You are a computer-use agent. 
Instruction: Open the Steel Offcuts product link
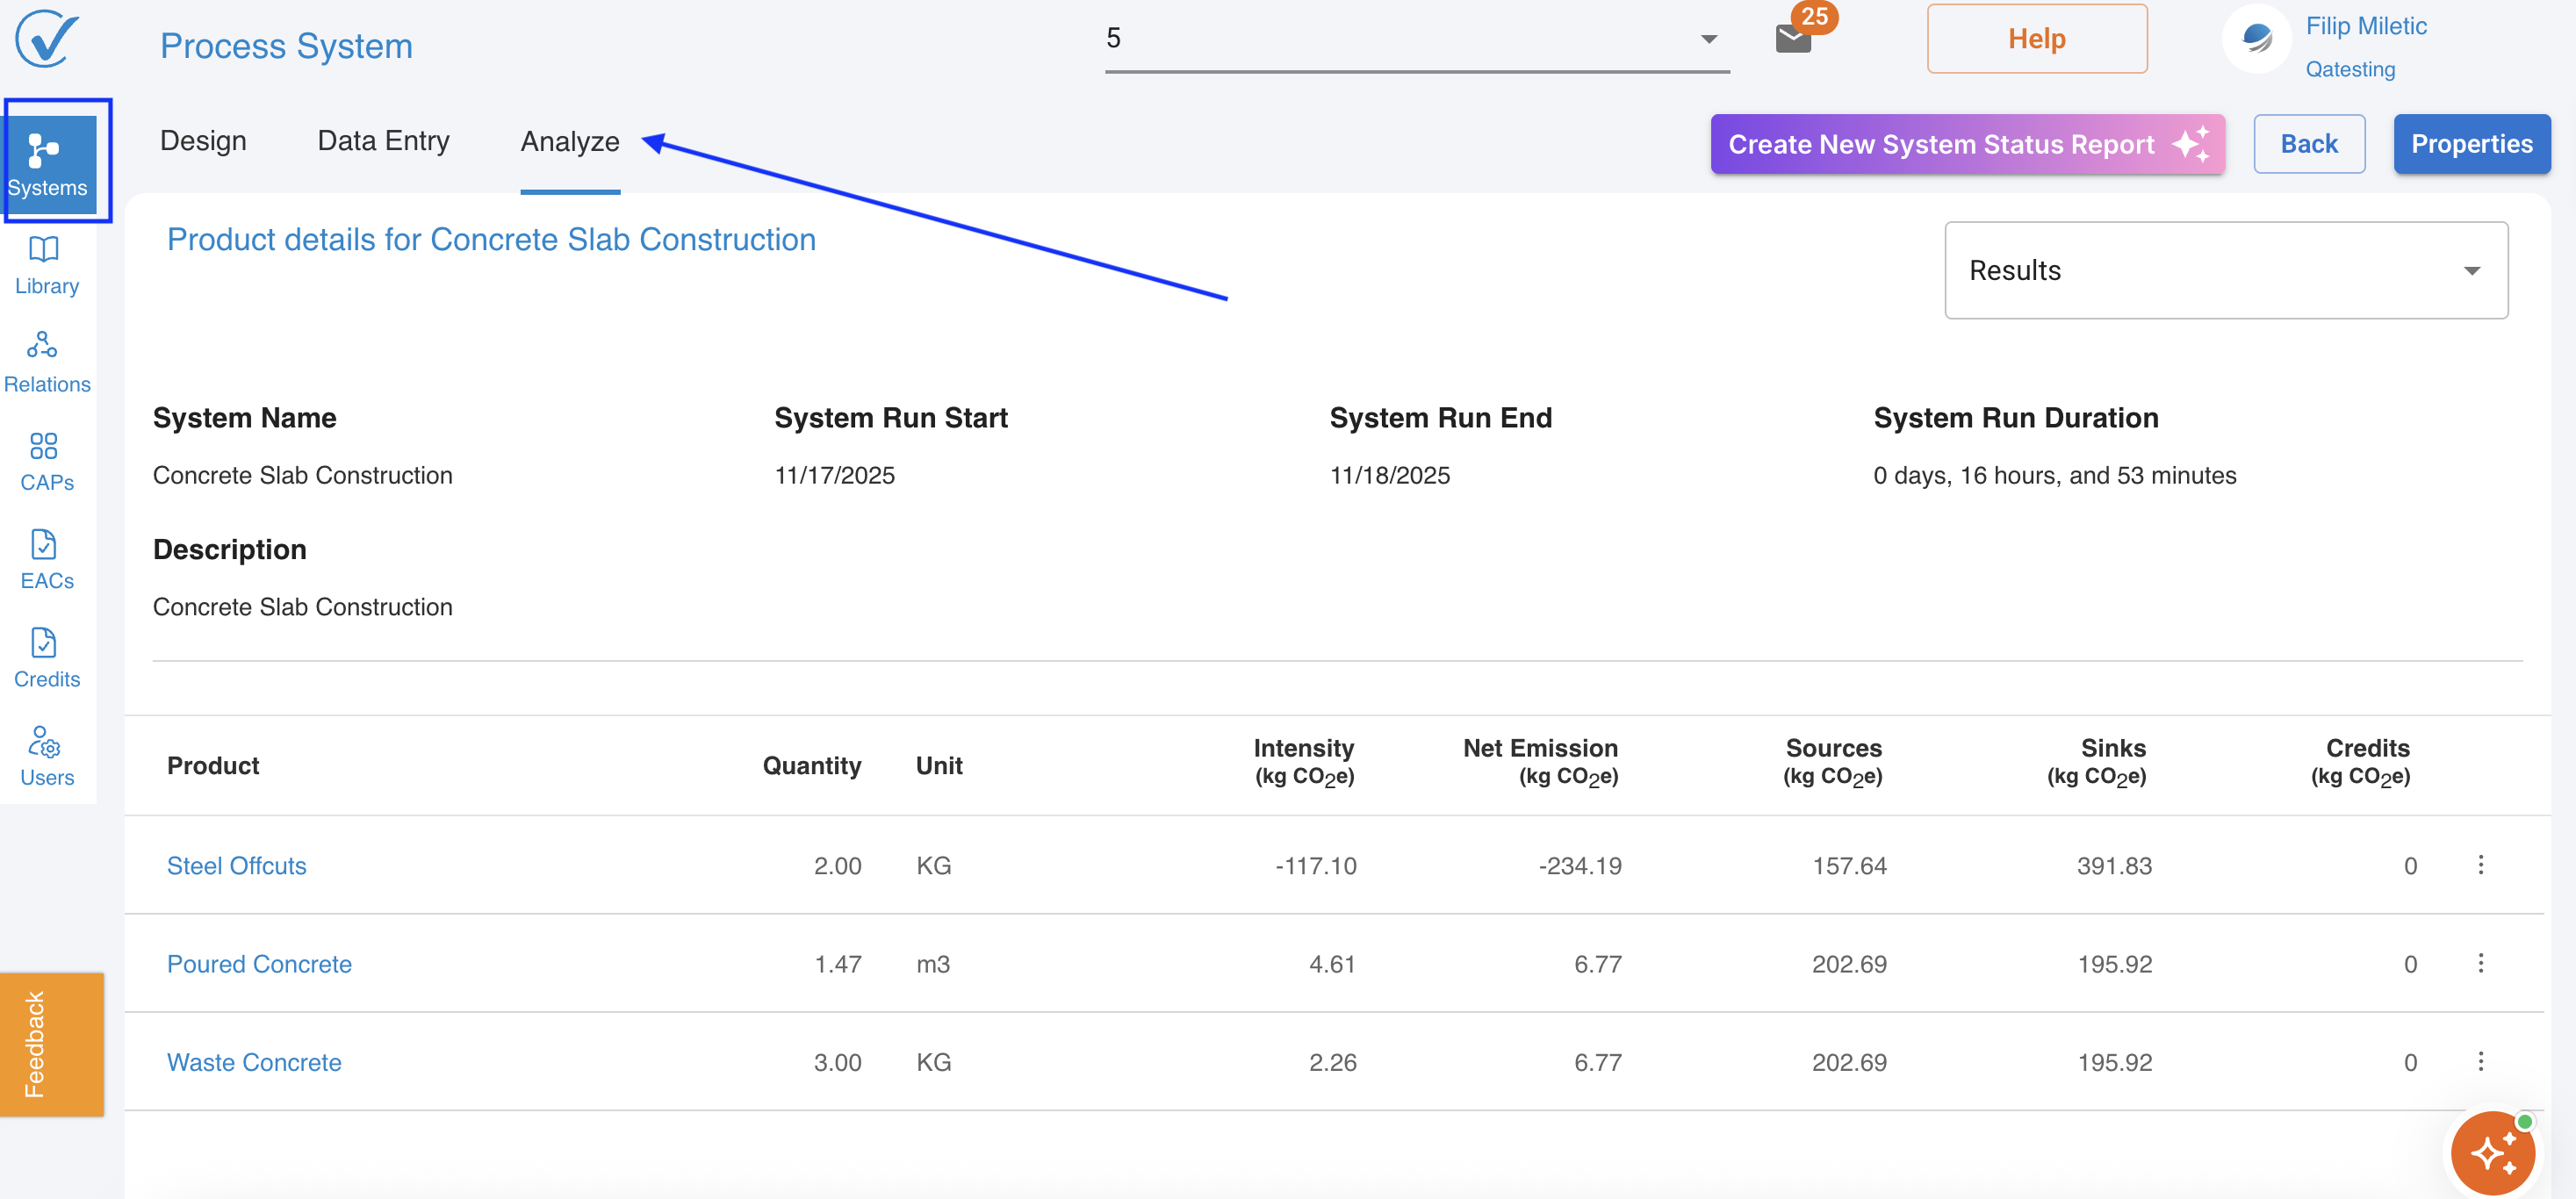pyautogui.click(x=236, y=866)
